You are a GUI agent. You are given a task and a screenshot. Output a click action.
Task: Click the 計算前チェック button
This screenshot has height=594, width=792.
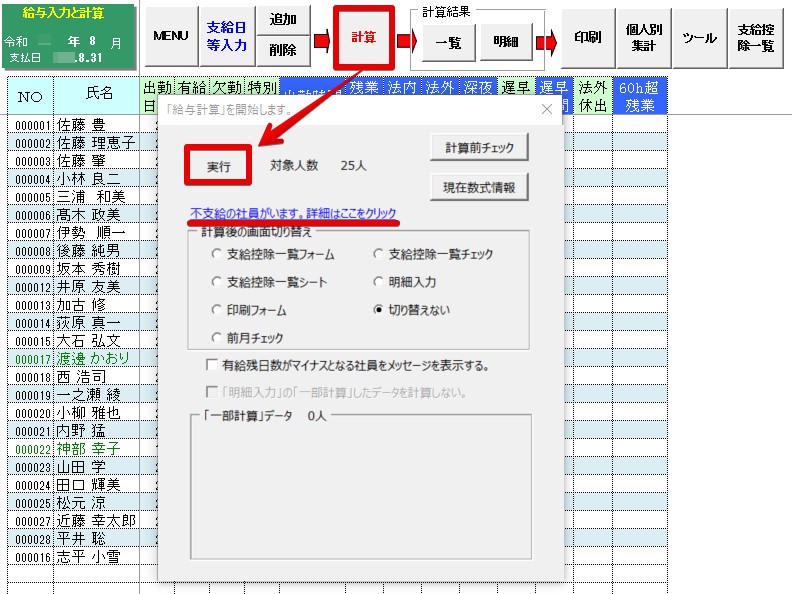(x=479, y=148)
